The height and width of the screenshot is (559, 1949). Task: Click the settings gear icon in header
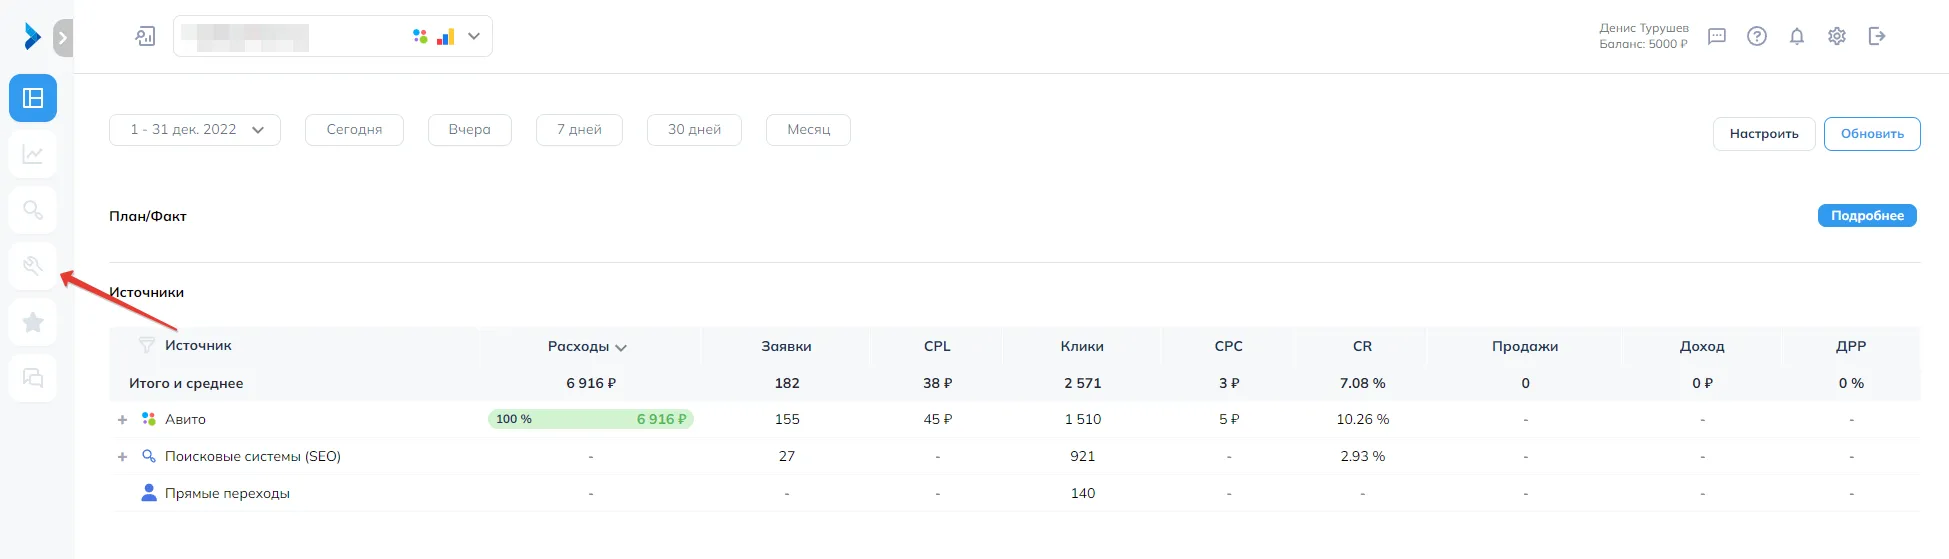[1837, 36]
